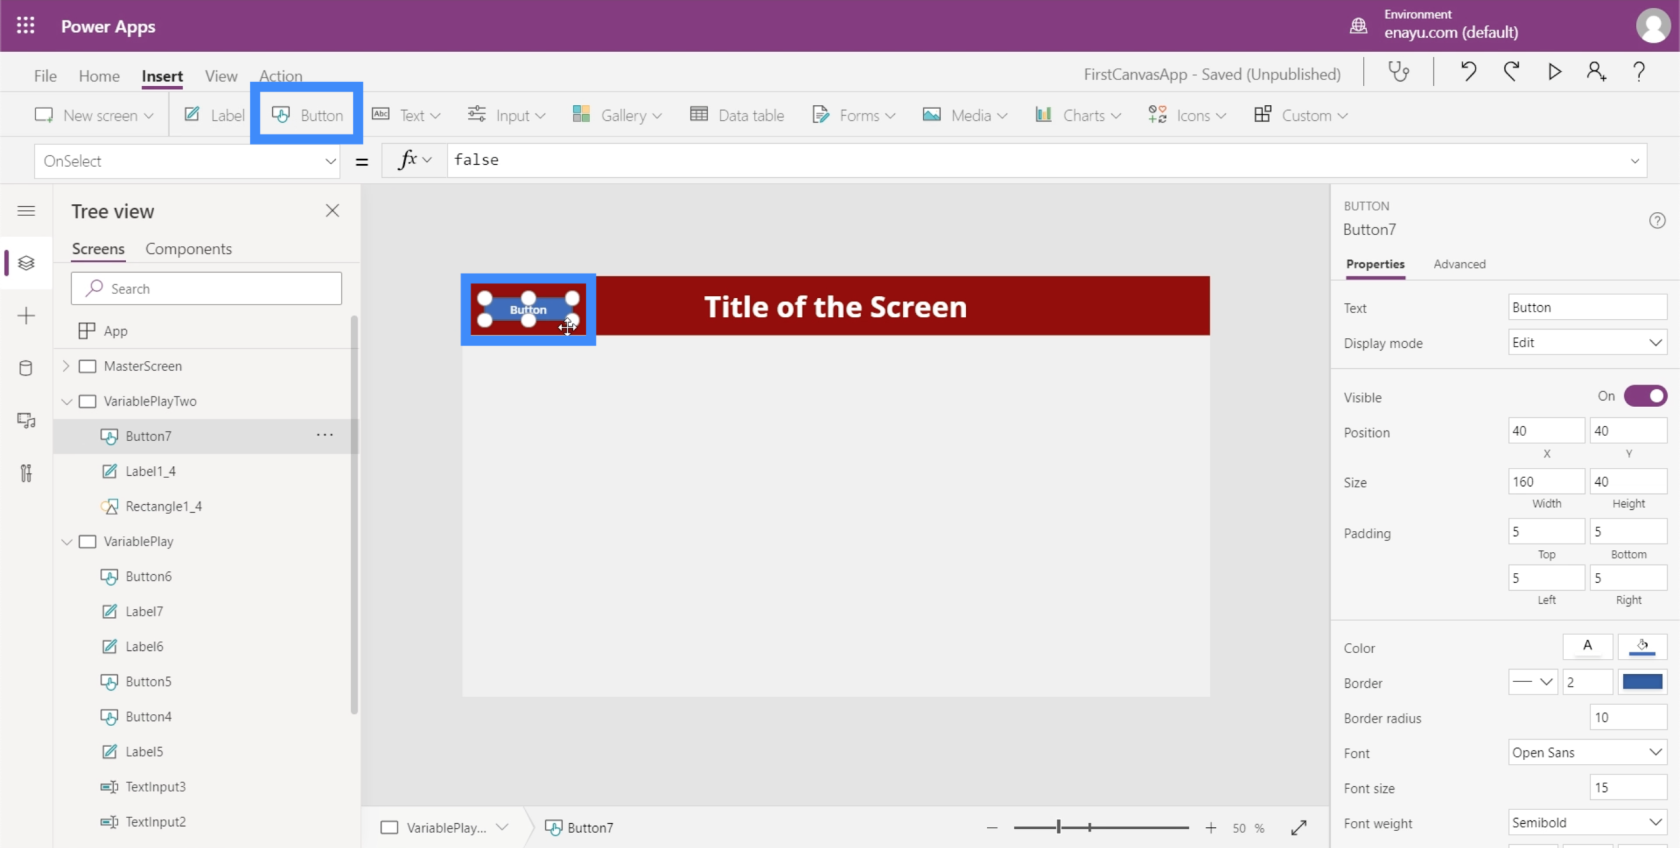Open the File menu
This screenshot has width=1680, height=848.
pyautogui.click(x=45, y=75)
